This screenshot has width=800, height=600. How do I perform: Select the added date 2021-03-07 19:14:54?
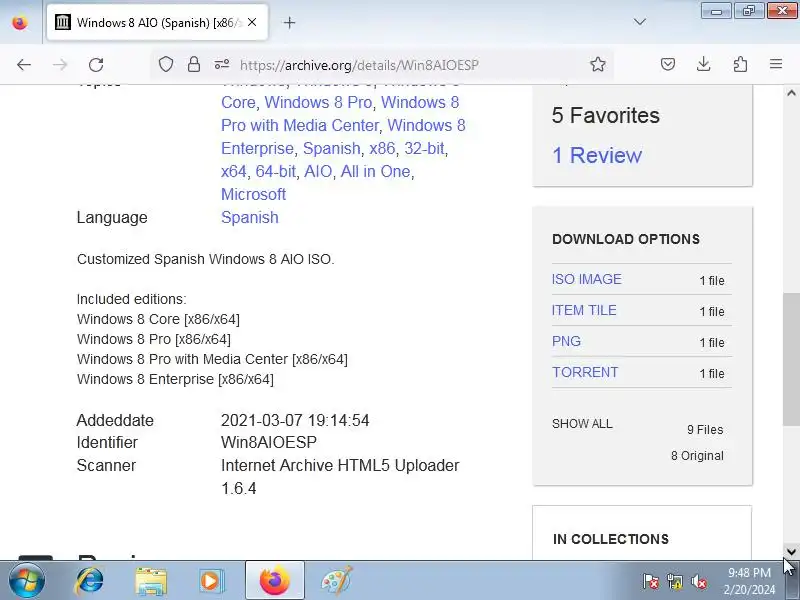(295, 420)
